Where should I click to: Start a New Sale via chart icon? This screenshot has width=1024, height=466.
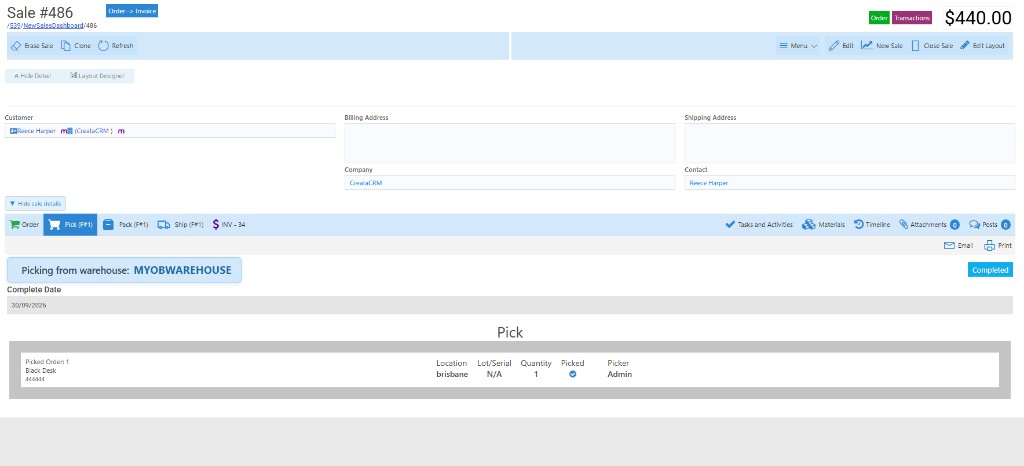click(867, 46)
